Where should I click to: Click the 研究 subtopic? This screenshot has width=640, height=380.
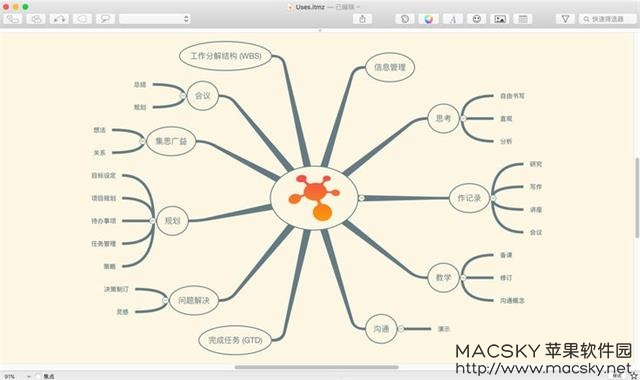coord(536,164)
